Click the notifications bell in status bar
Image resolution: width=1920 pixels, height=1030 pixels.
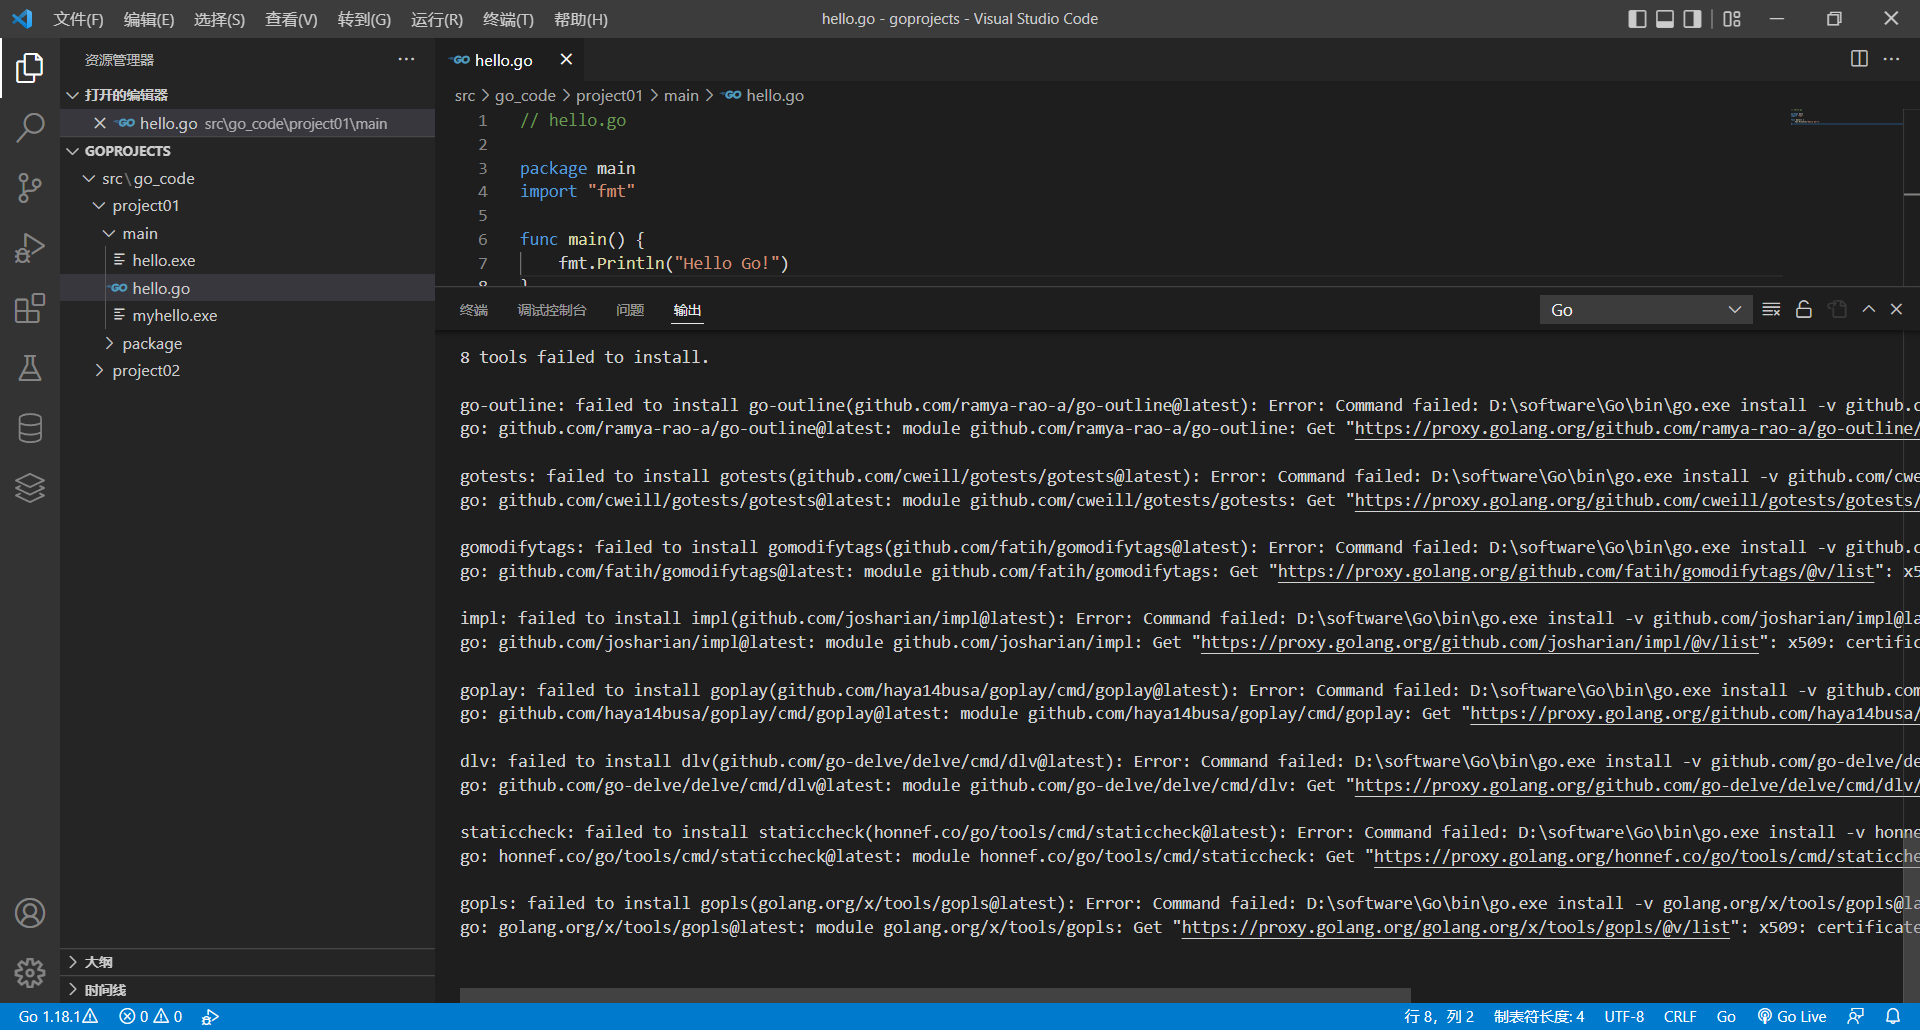(1893, 1016)
